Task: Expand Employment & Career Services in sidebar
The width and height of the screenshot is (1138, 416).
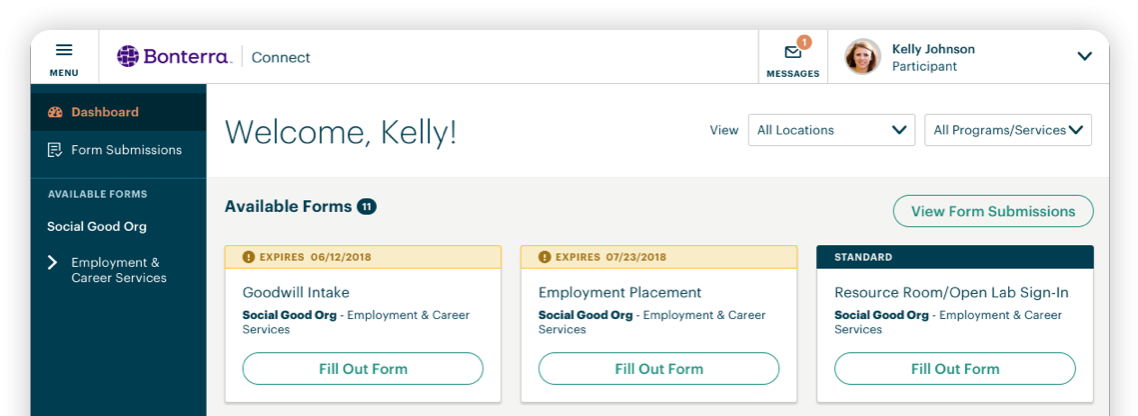Action: (53, 263)
